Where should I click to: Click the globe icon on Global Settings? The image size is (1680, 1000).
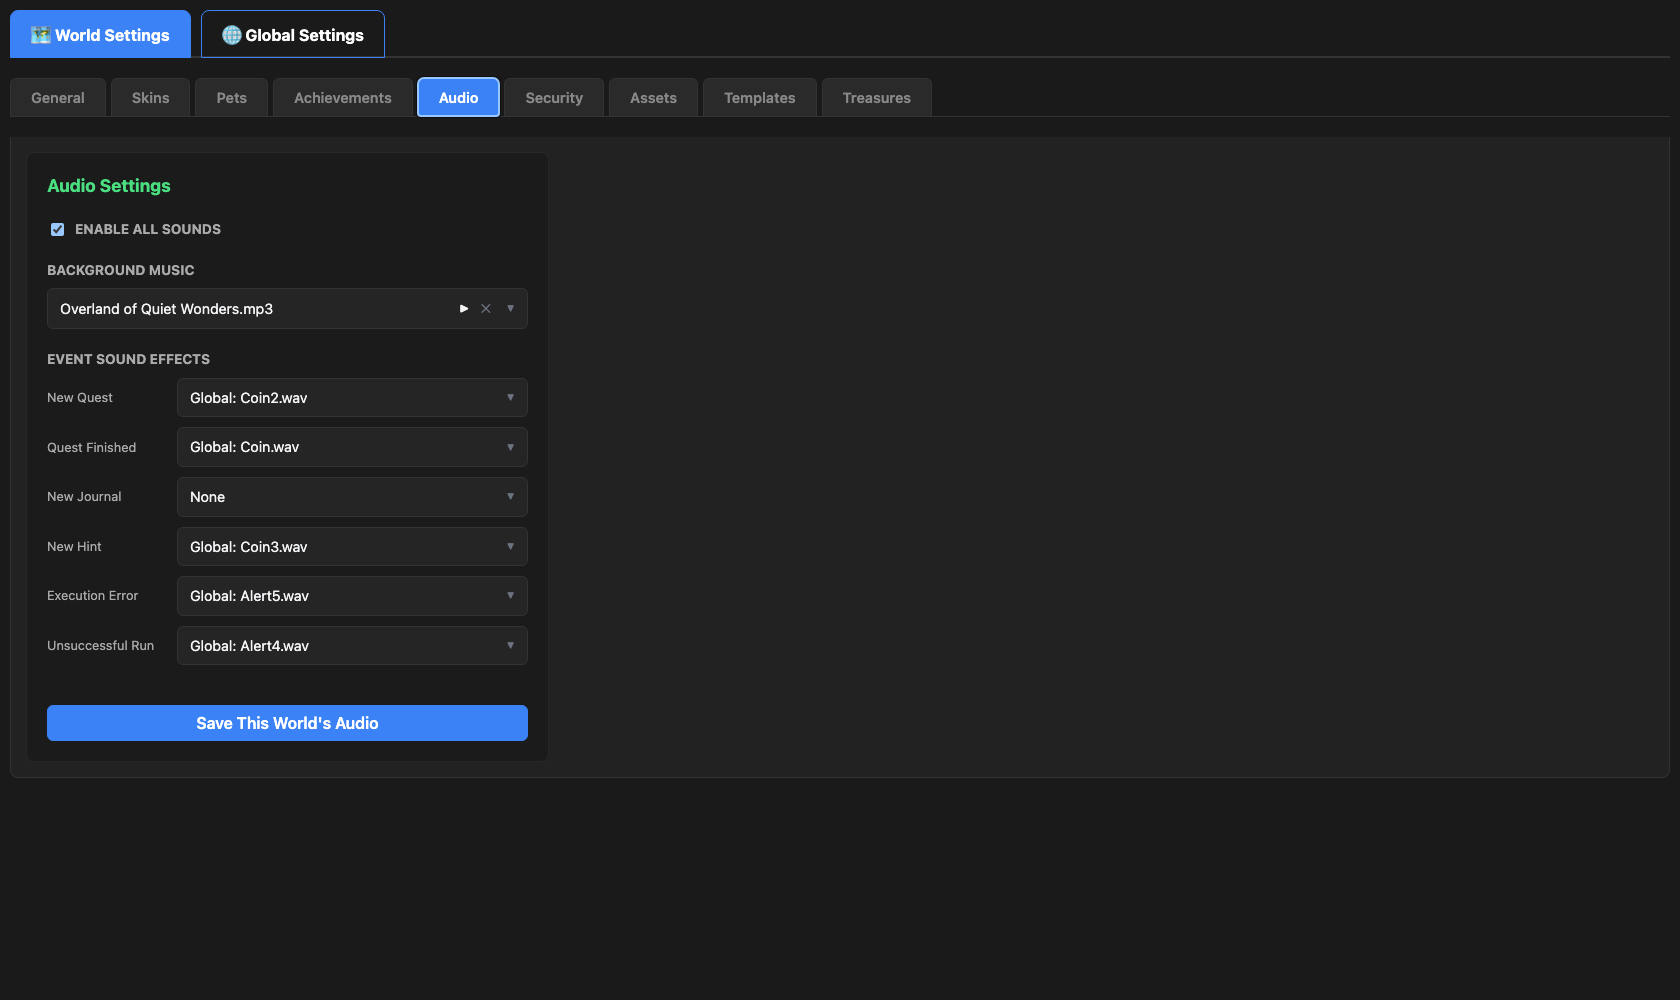230,34
